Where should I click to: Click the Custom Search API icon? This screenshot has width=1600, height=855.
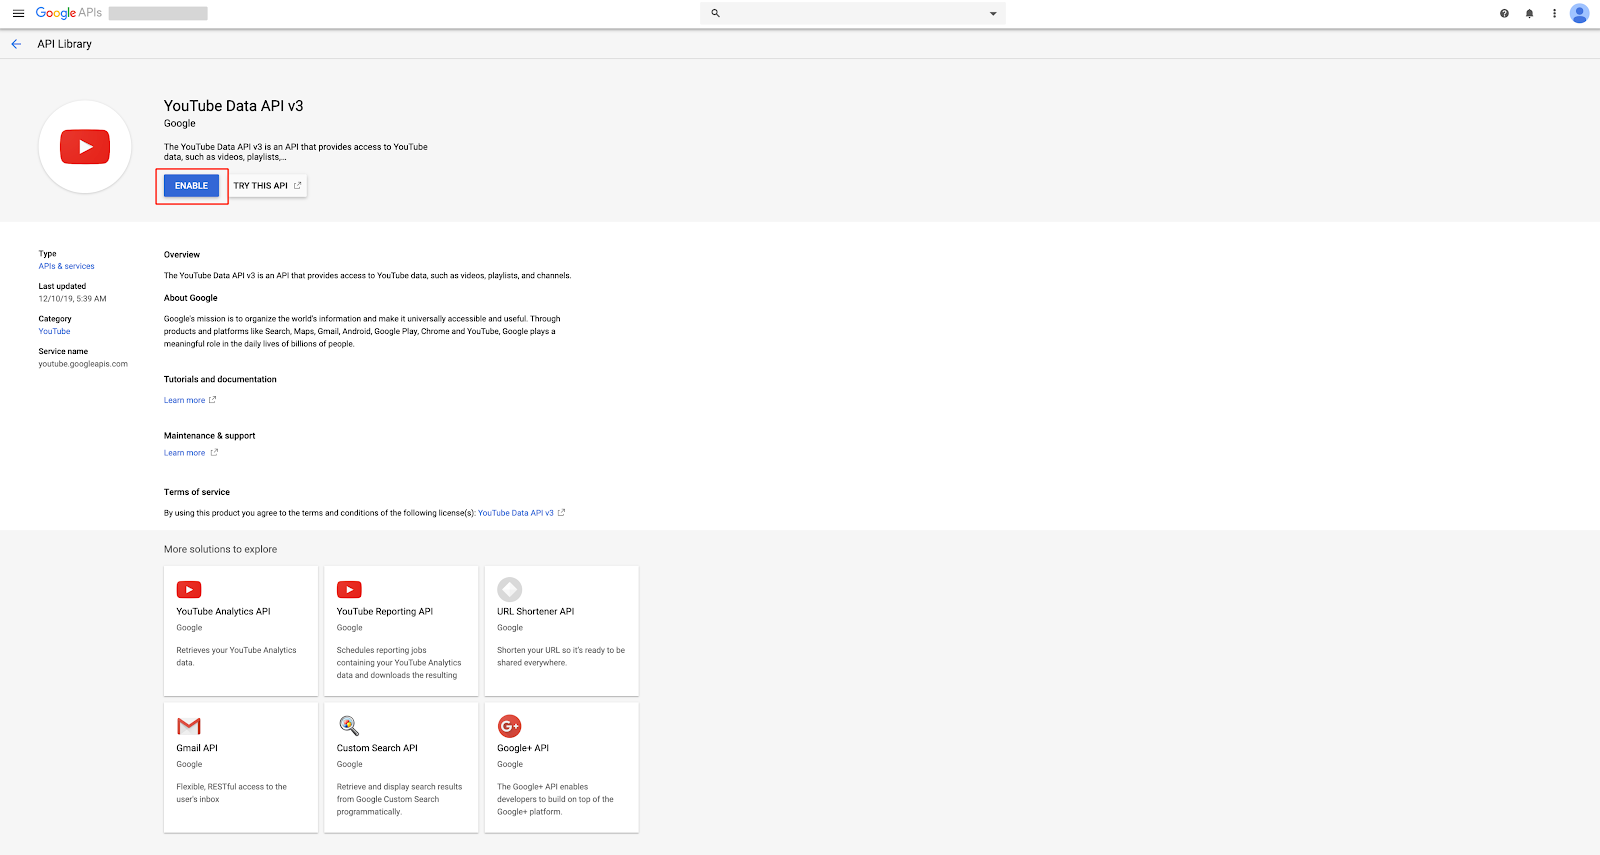[349, 726]
